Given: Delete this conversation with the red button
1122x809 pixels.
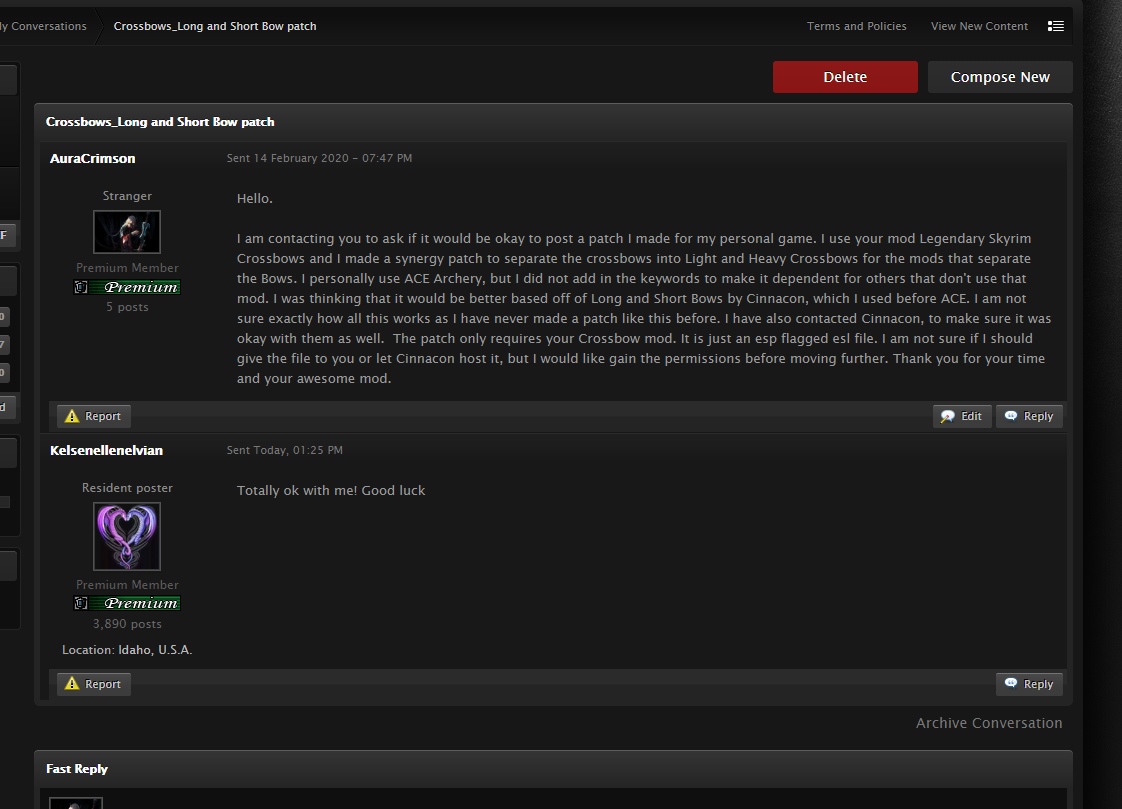Looking at the screenshot, I should point(845,77).
